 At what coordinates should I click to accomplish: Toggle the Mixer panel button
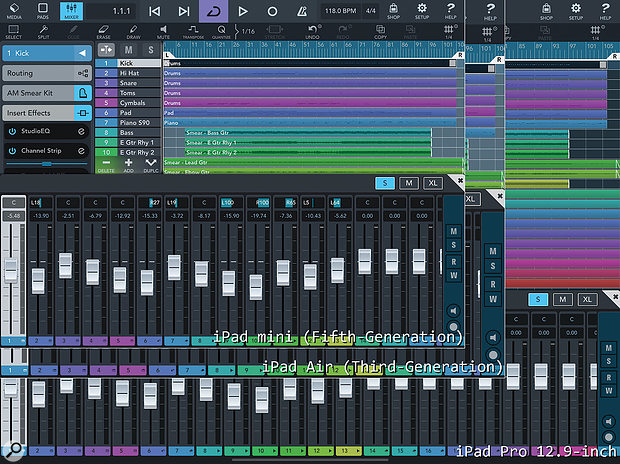coord(71,11)
